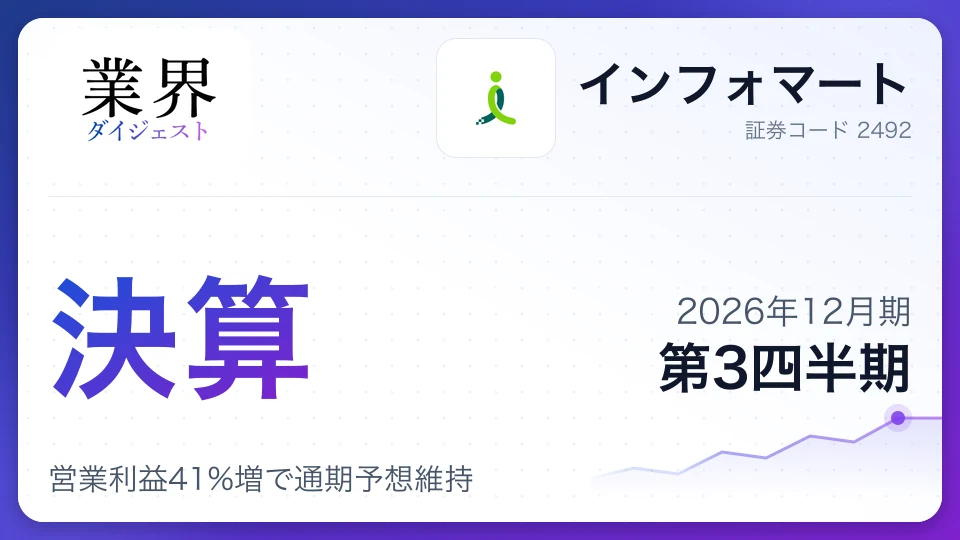Click the horizontal divider under the header
Viewport: 960px width, 540px height.
coord(480,197)
